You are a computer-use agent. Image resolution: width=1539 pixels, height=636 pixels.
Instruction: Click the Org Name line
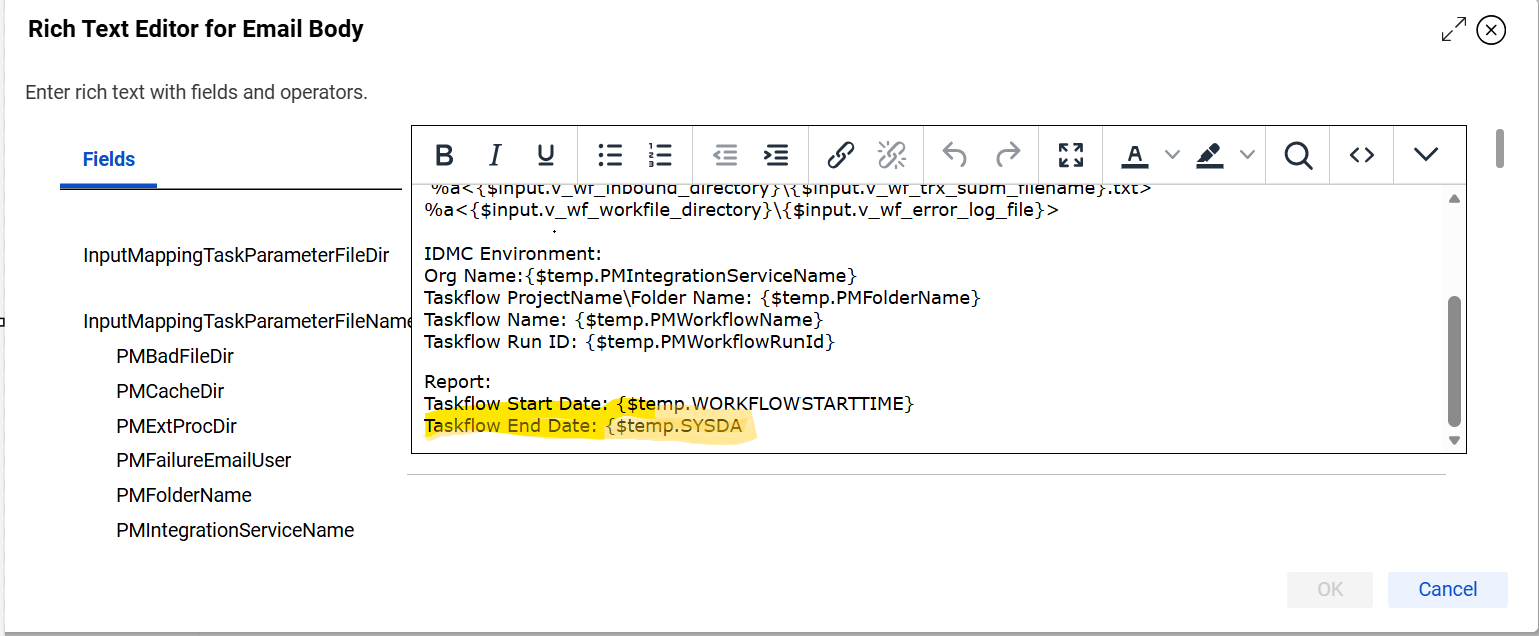tap(640, 275)
